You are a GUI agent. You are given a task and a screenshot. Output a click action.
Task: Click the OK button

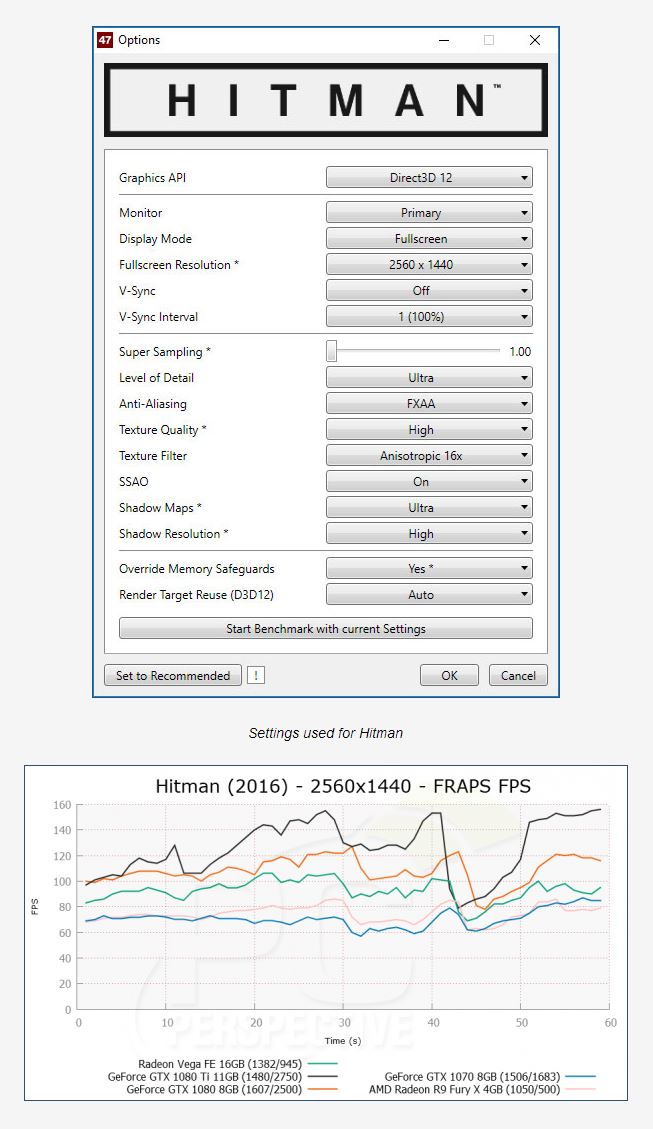[x=449, y=675]
